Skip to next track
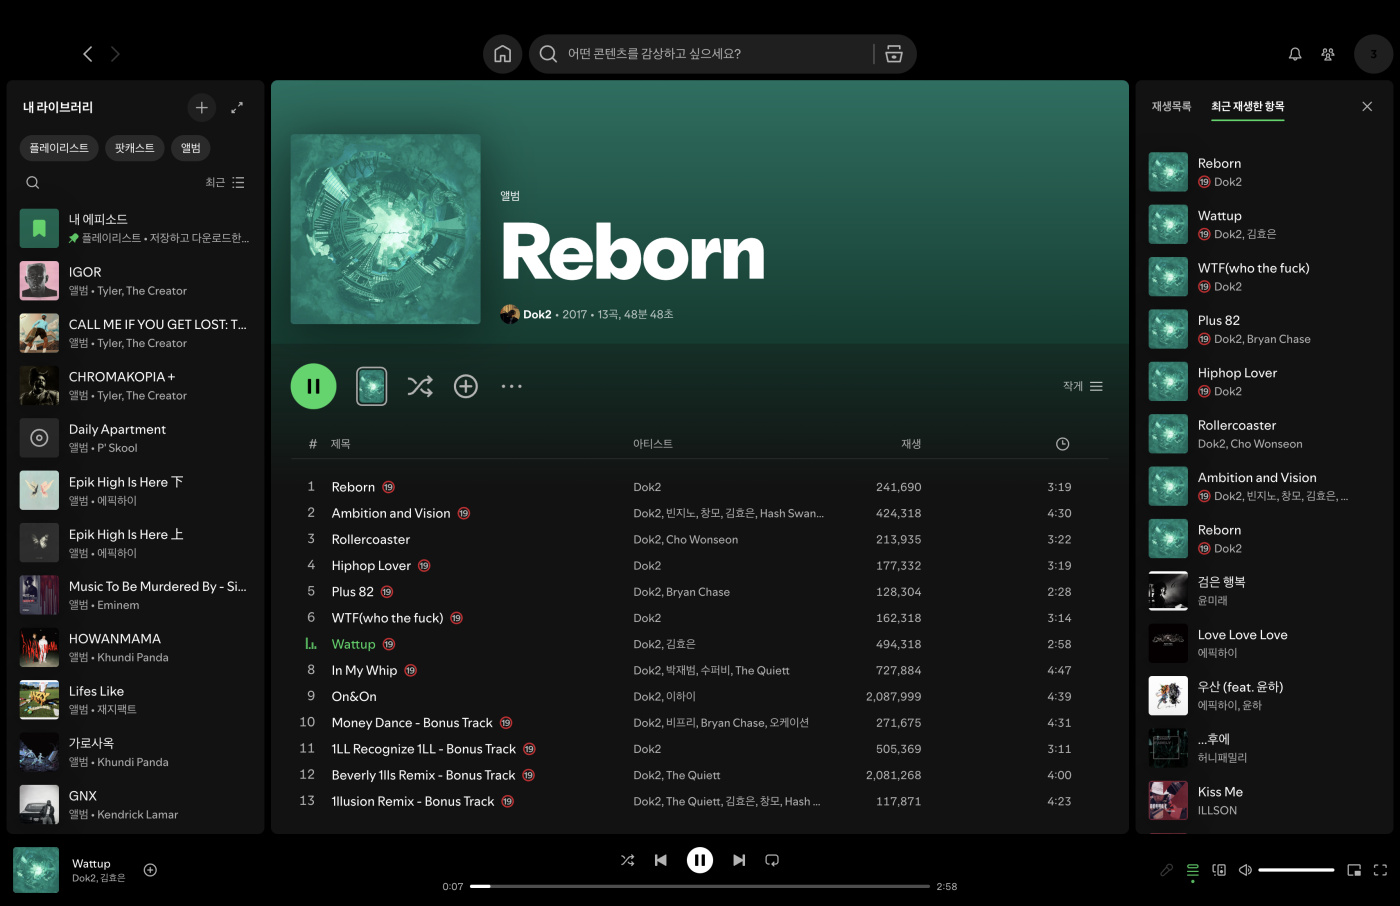This screenshot has width=1400, height=906. [739, 860]
